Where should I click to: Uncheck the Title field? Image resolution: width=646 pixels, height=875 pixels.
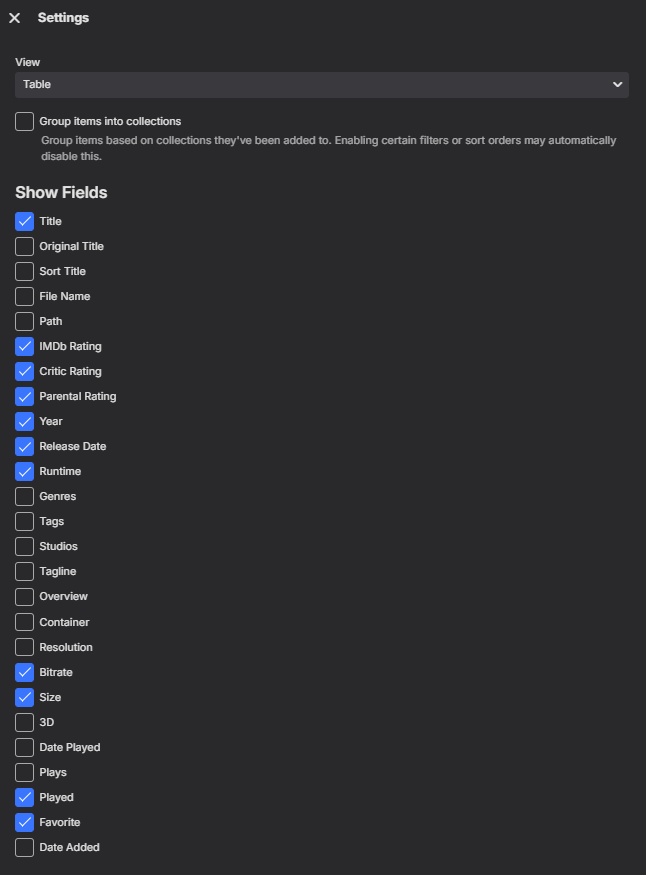click(24, 221)
